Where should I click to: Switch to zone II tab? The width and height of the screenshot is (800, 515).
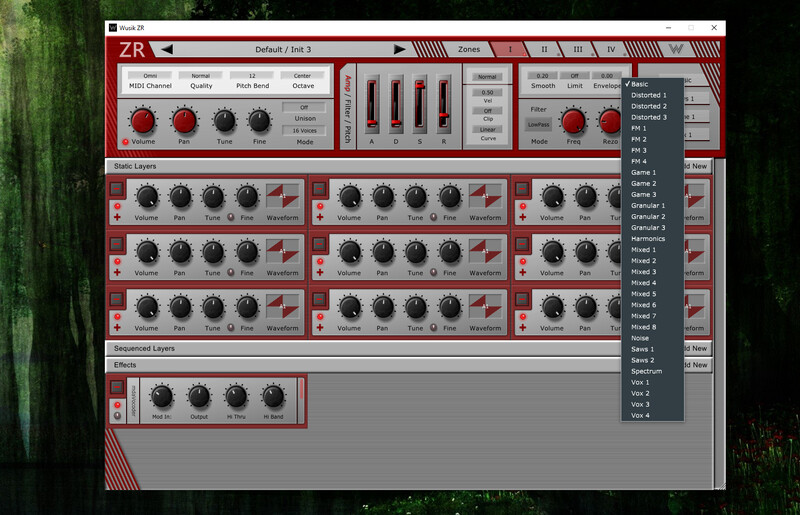(544, 50)
